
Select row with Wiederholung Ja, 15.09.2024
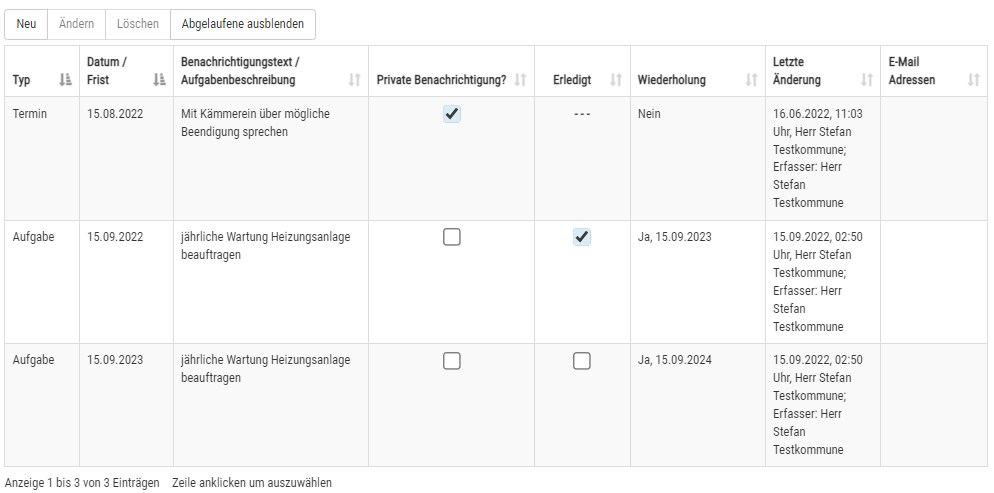496,406
